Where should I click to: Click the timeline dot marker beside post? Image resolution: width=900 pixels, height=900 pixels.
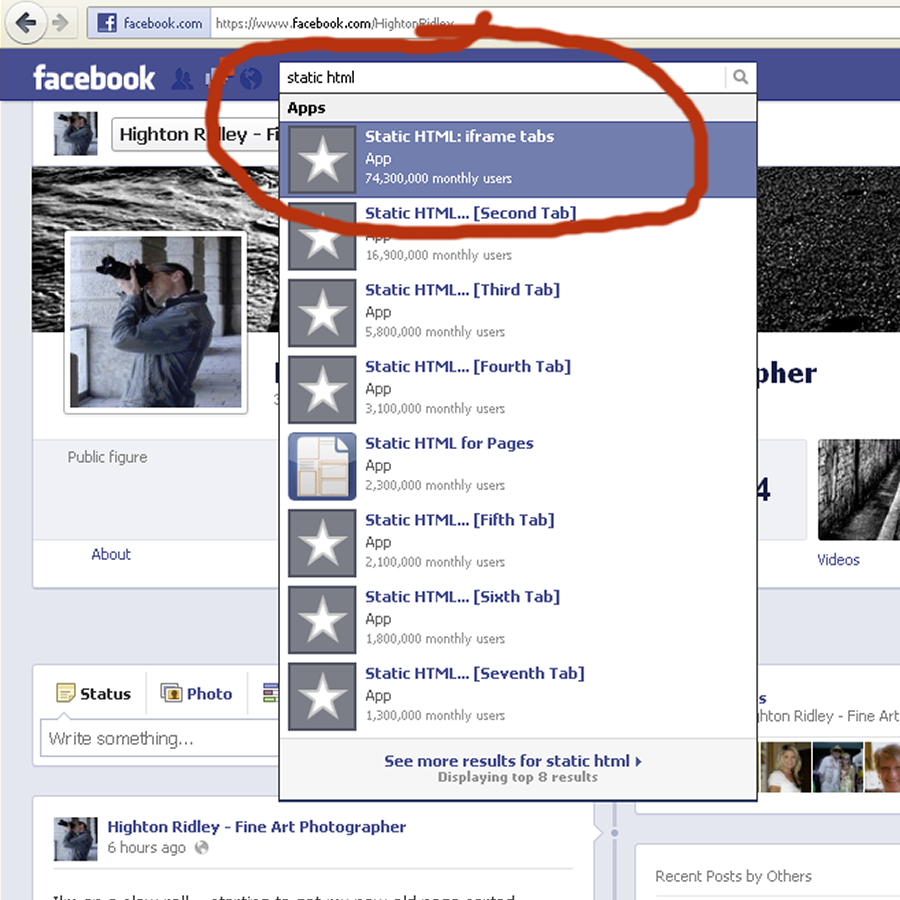tap(614, 832)
